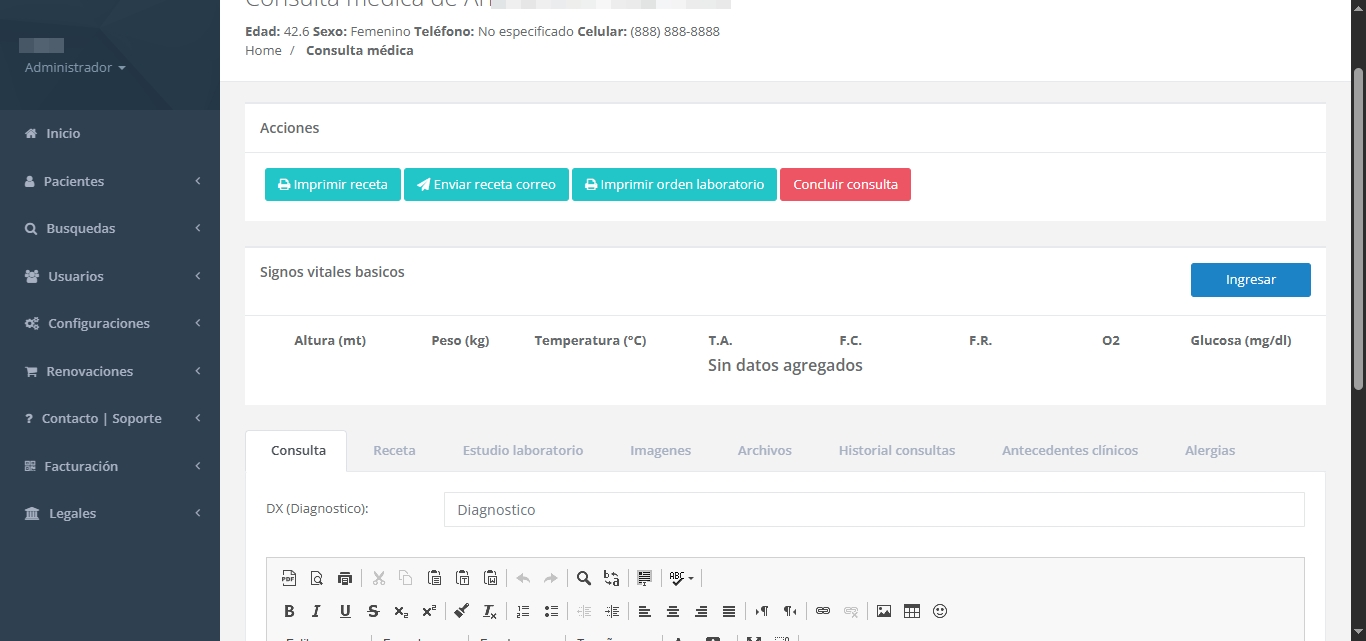1366x641 pixels.
Task: Toggle underline formatting in editor
Action: click(x=345, y=611)
